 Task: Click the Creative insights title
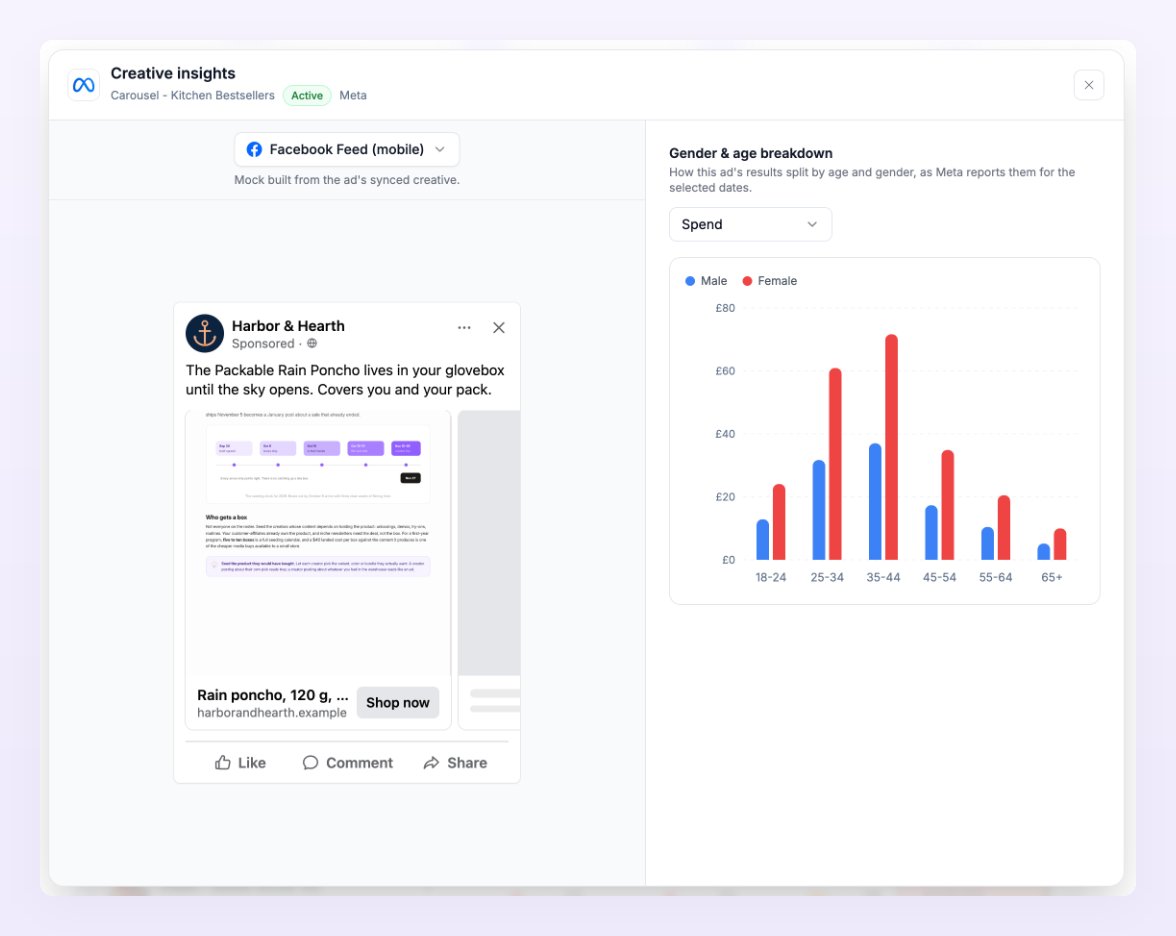point(173,74)
